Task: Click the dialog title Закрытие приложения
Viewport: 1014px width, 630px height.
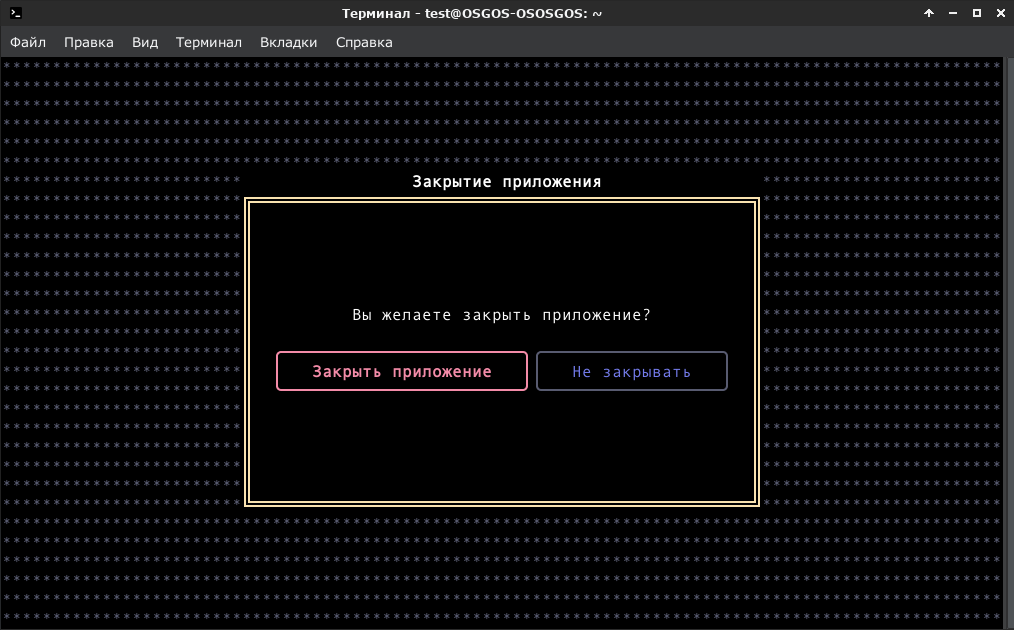Action: [507, 182]
